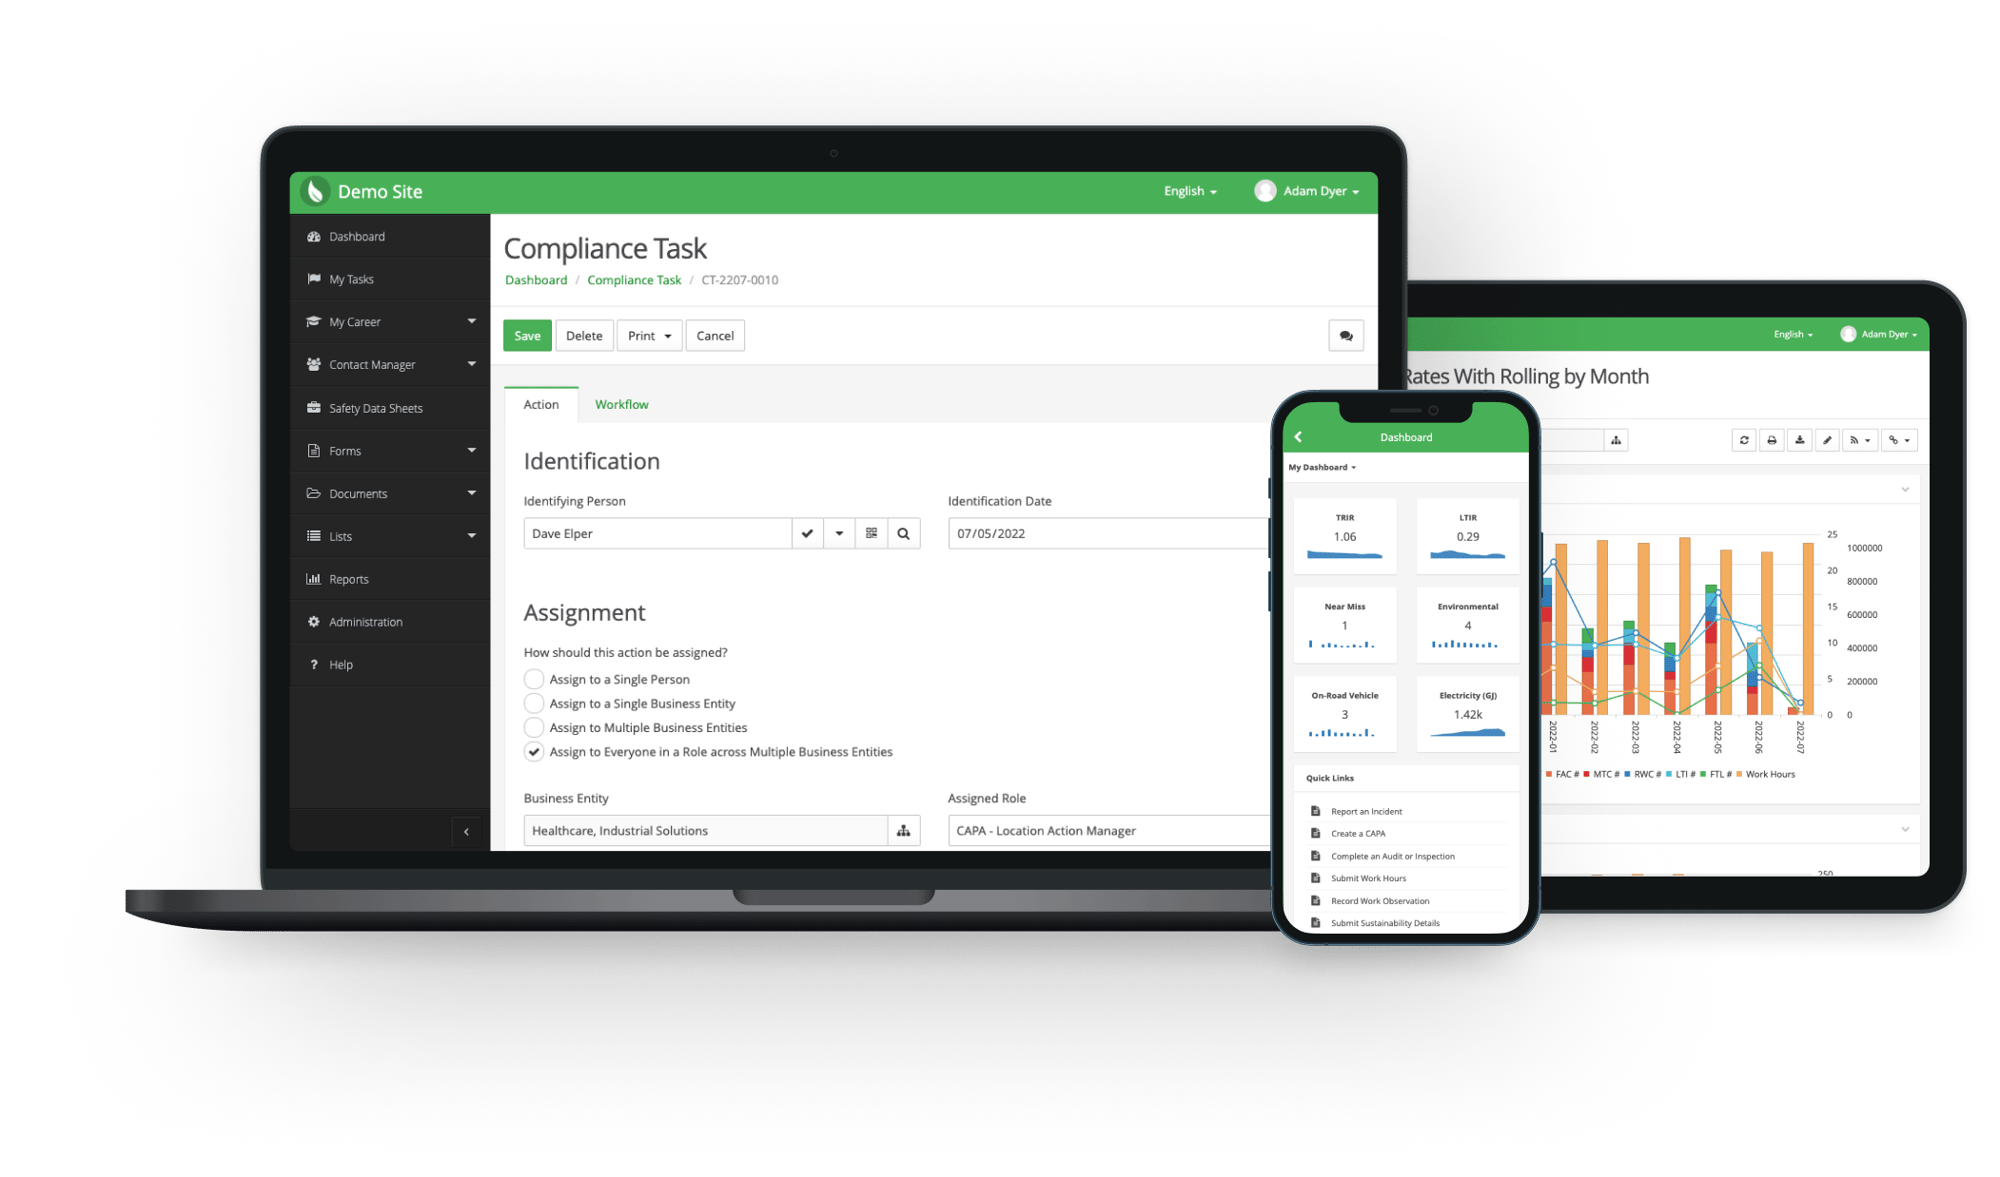Click the My Tasks sidebar icon

312,279
